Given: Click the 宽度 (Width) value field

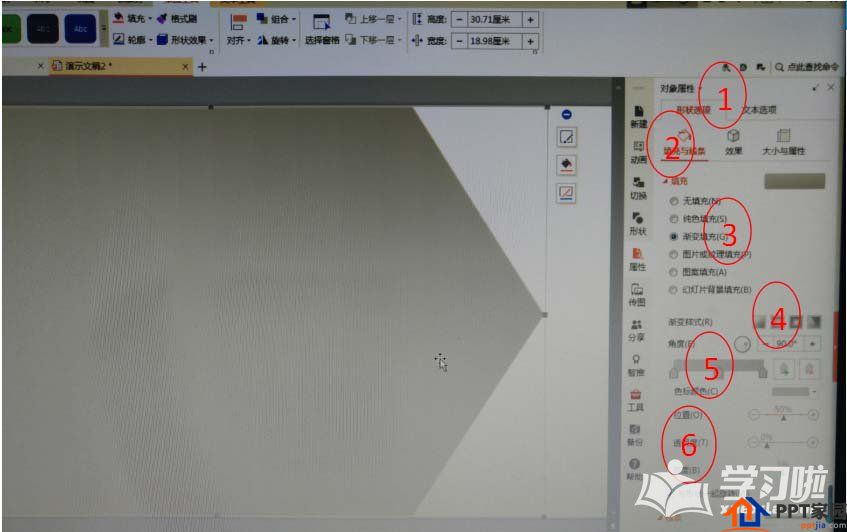Looking at the screenshot, I should click(x=493, y=41).
